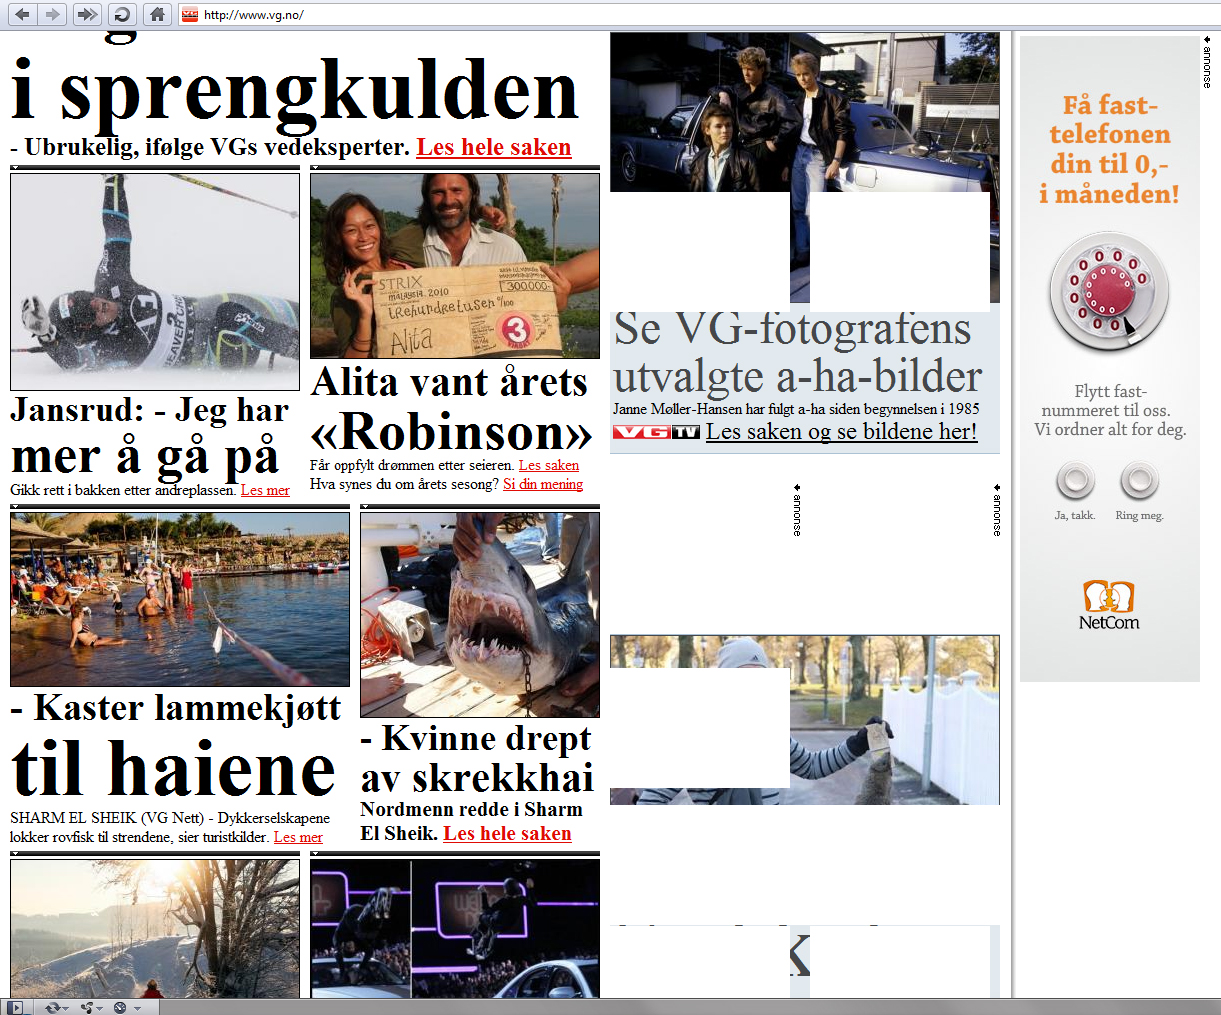Open "Les mer" under the Jansrud story

pyautogui.click(x=265, y=490)
